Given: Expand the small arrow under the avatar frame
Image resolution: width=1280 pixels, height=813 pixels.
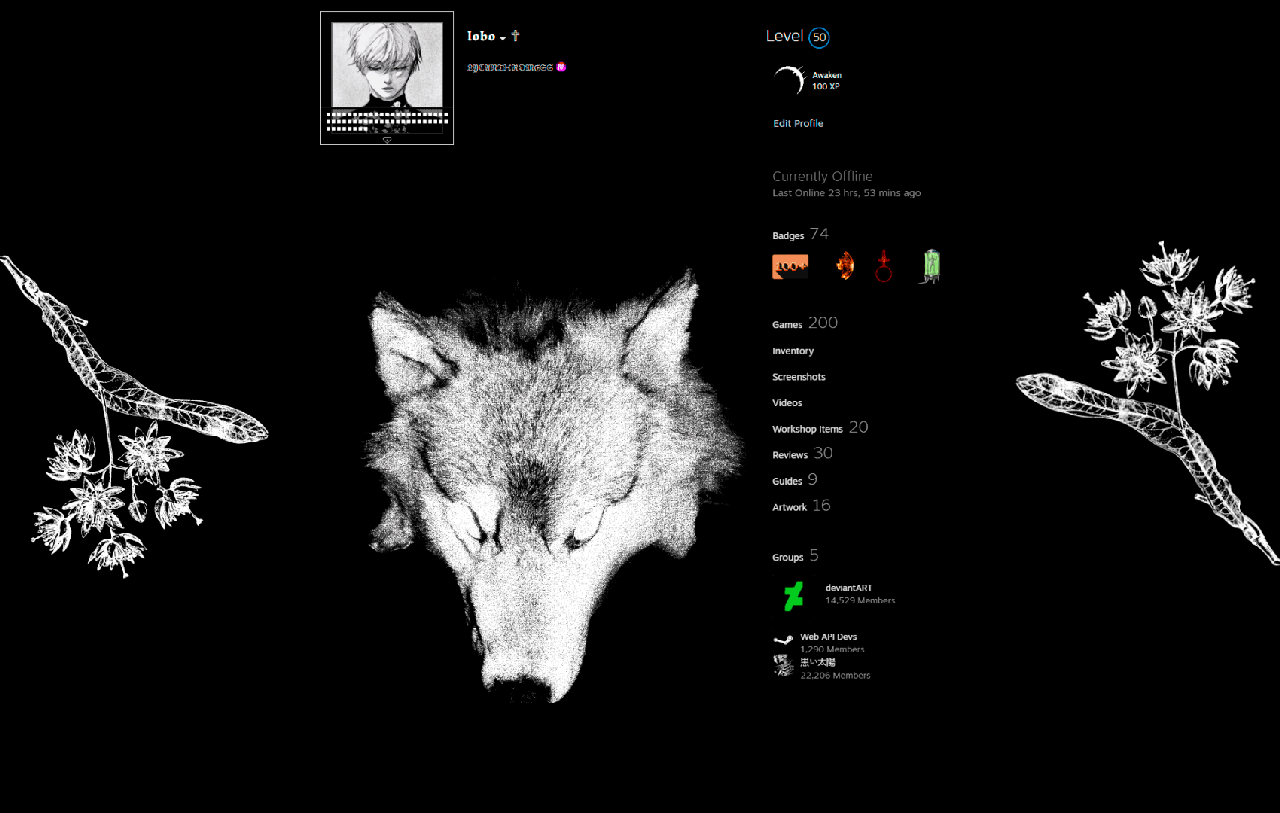Looking at the screenshot, I should [x=387, y=141].
